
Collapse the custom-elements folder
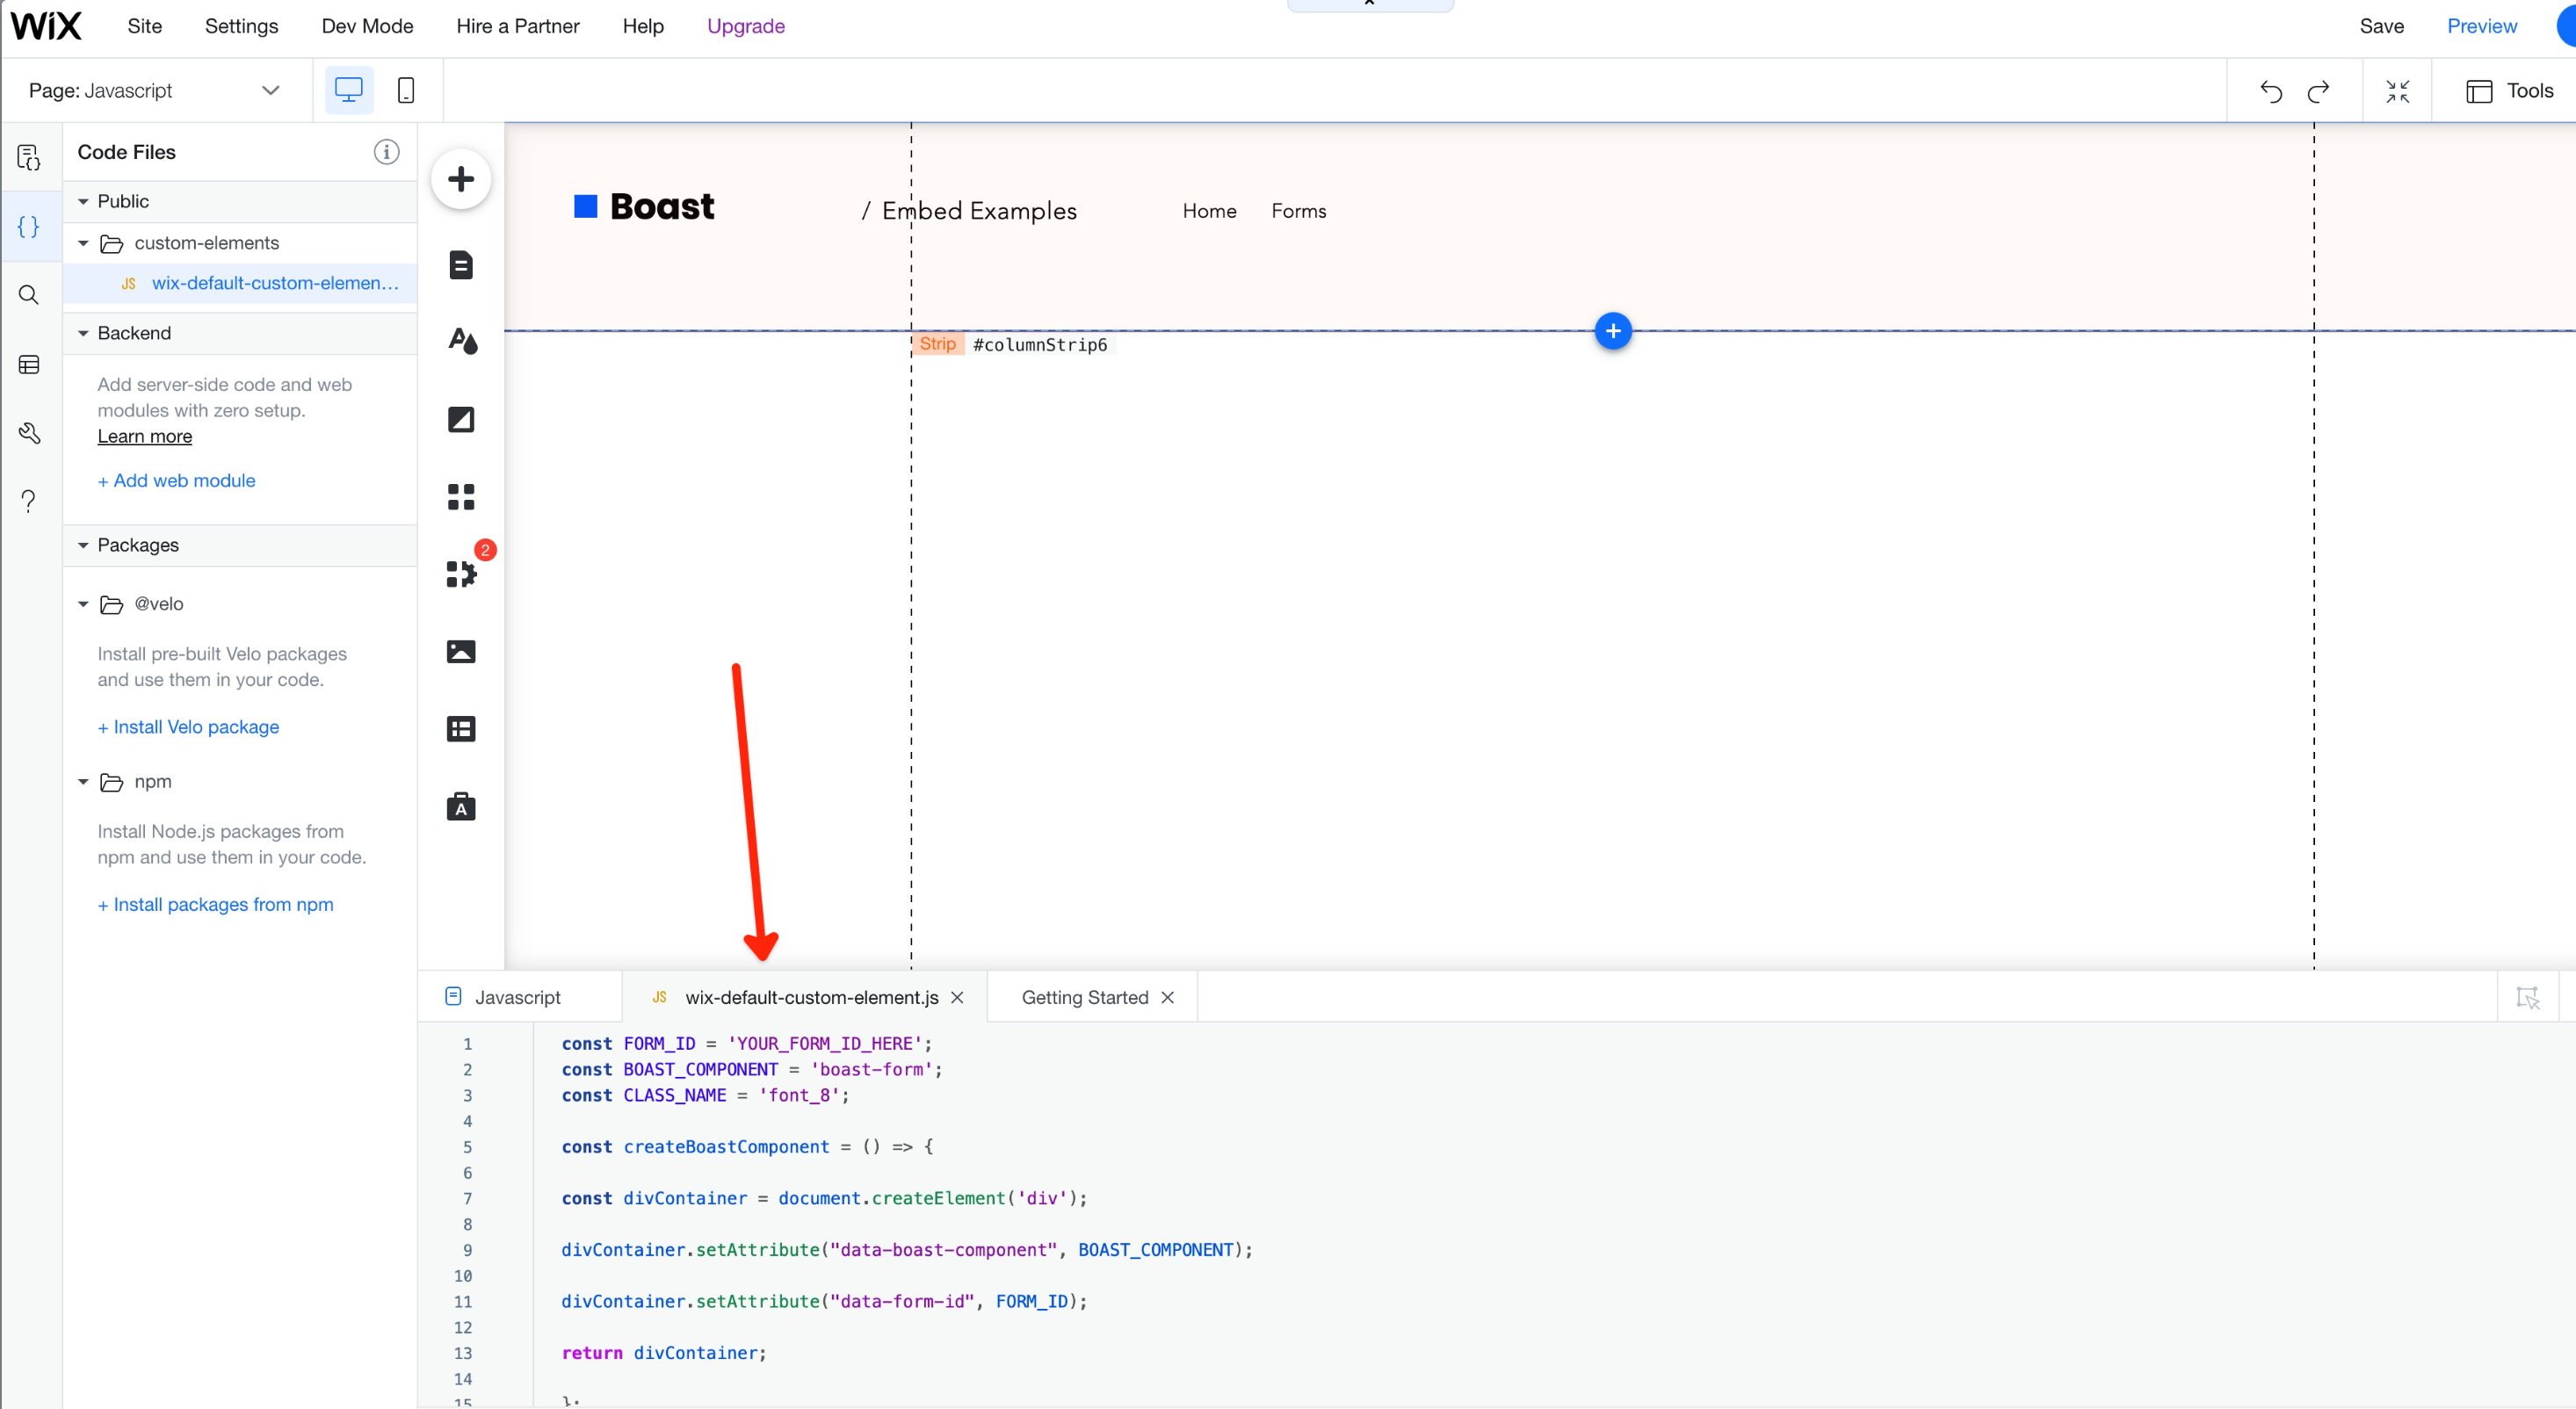[x=84, y=244]
